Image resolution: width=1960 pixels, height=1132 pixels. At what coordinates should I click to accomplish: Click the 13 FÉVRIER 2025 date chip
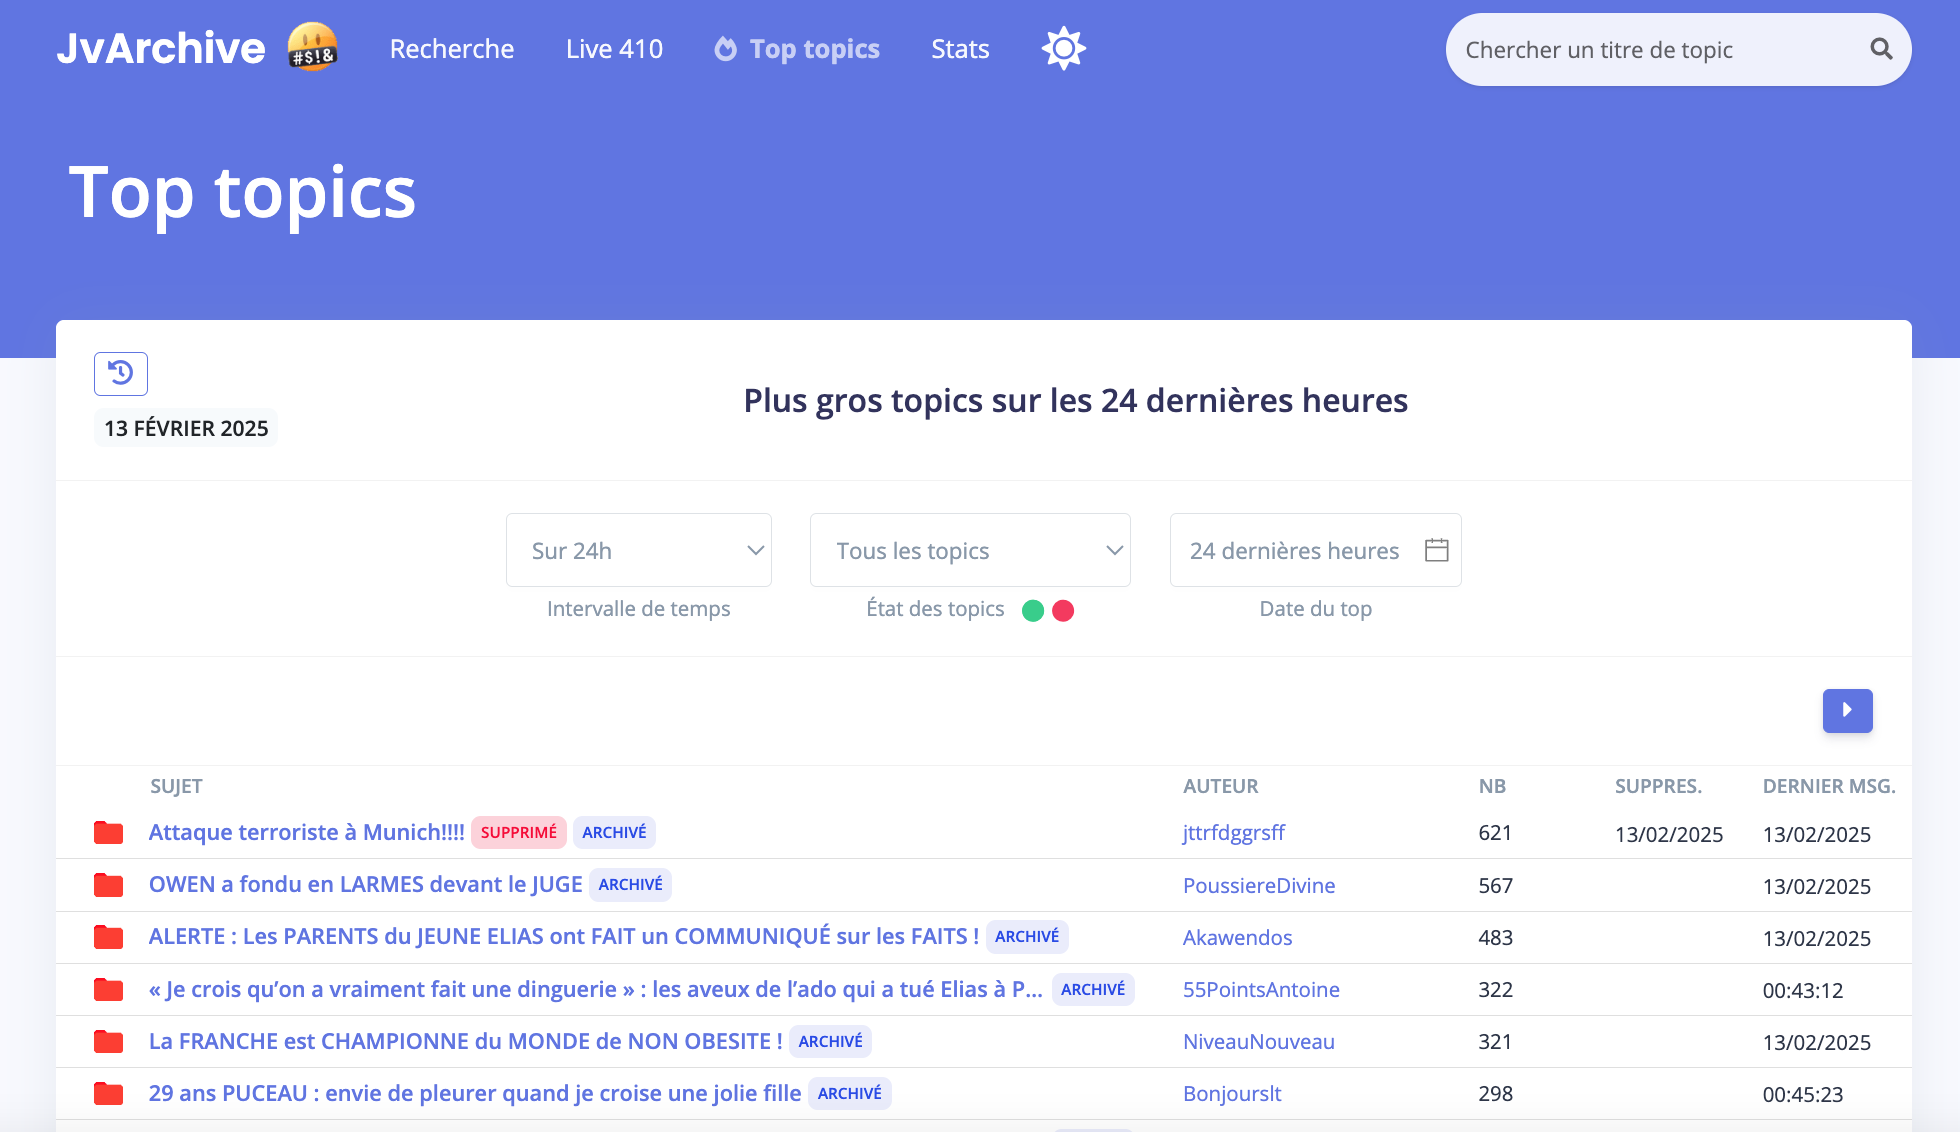tap(185, 427)
